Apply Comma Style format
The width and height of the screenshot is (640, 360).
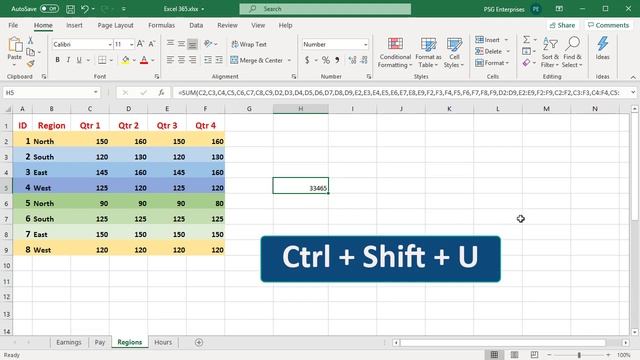coord(337,60)
